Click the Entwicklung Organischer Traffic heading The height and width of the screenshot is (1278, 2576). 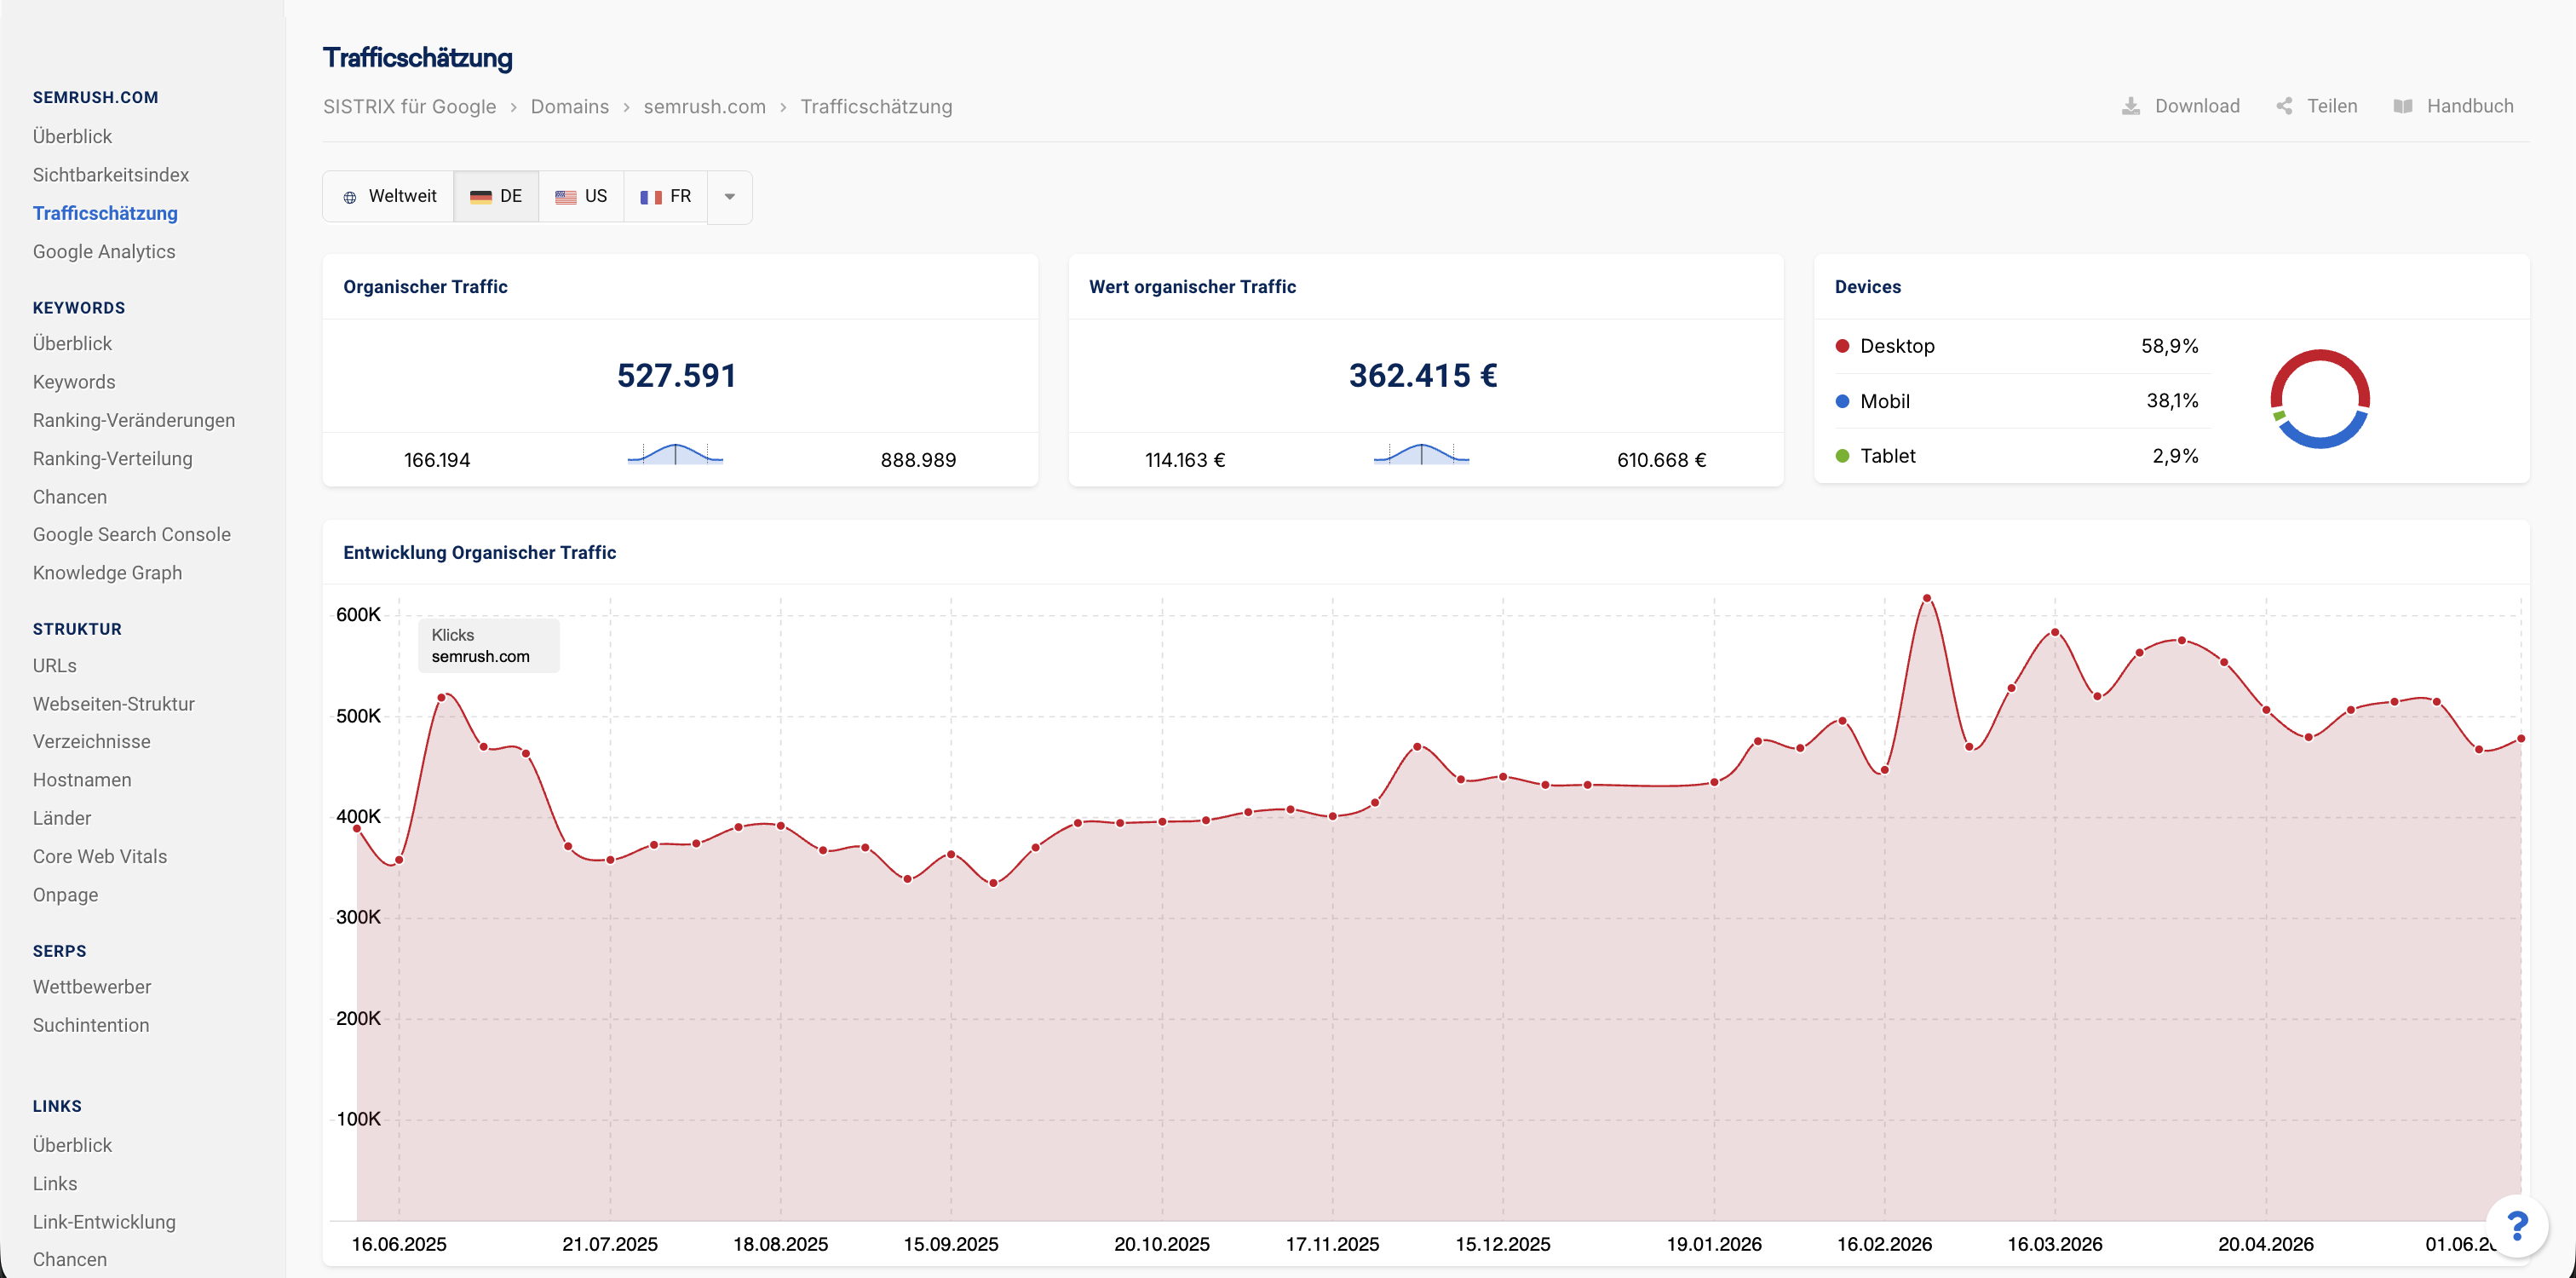coord(480,553)
